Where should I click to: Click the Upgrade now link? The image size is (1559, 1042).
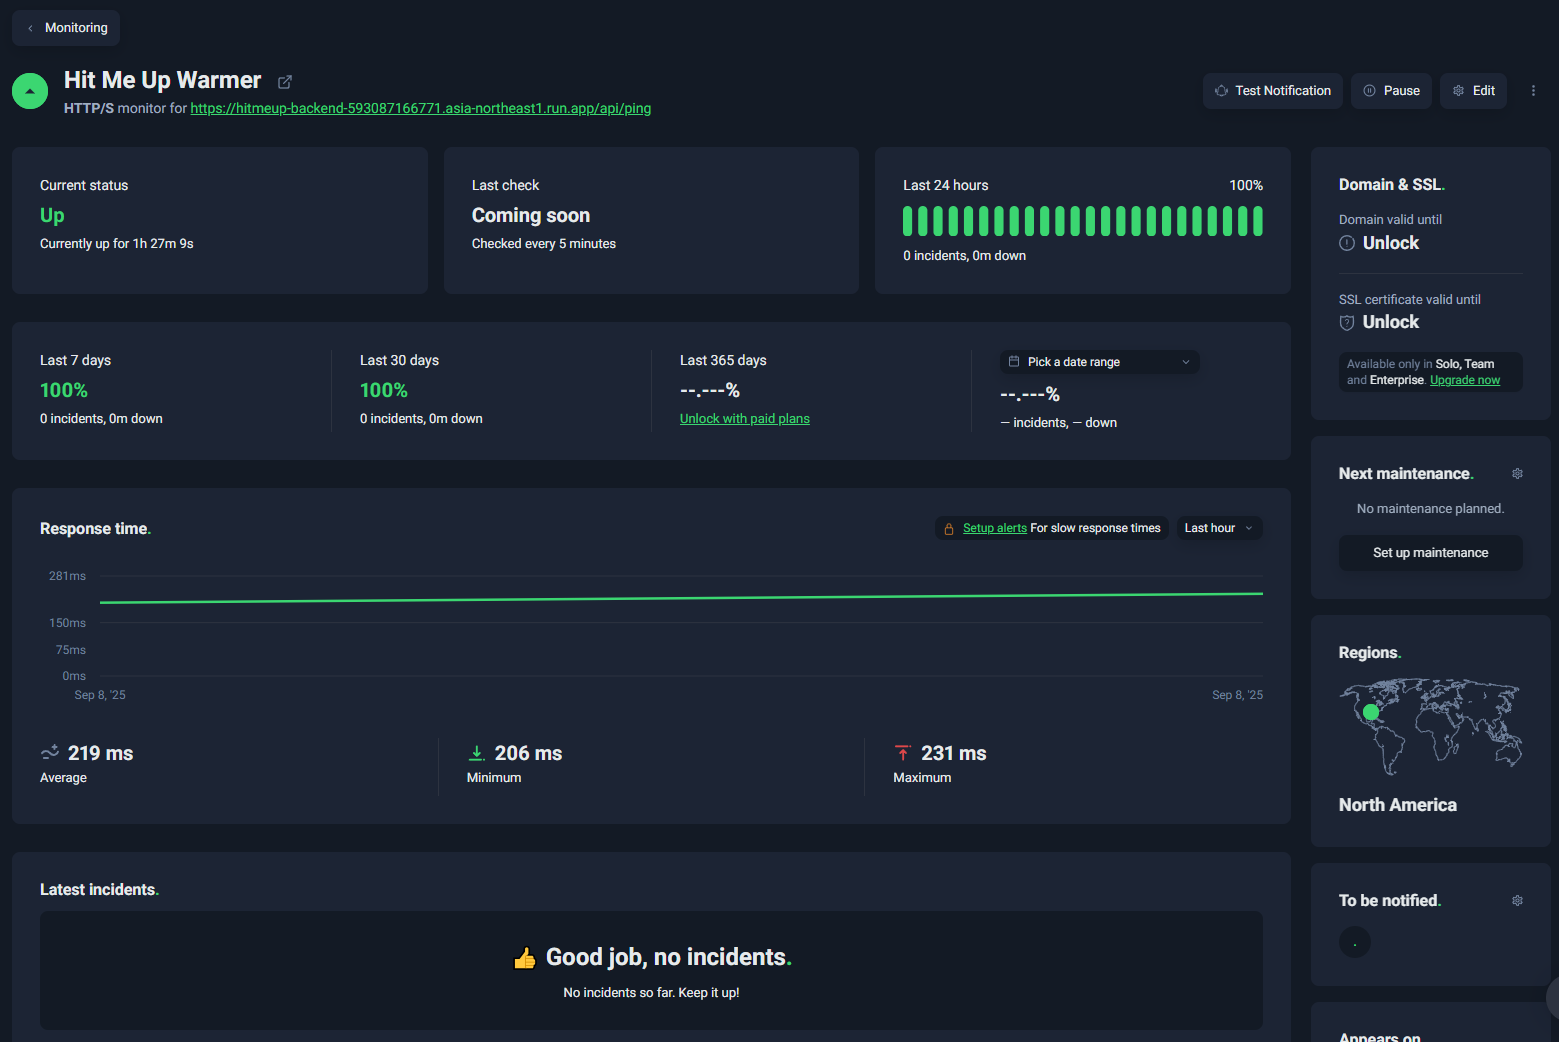(1465, 380)
